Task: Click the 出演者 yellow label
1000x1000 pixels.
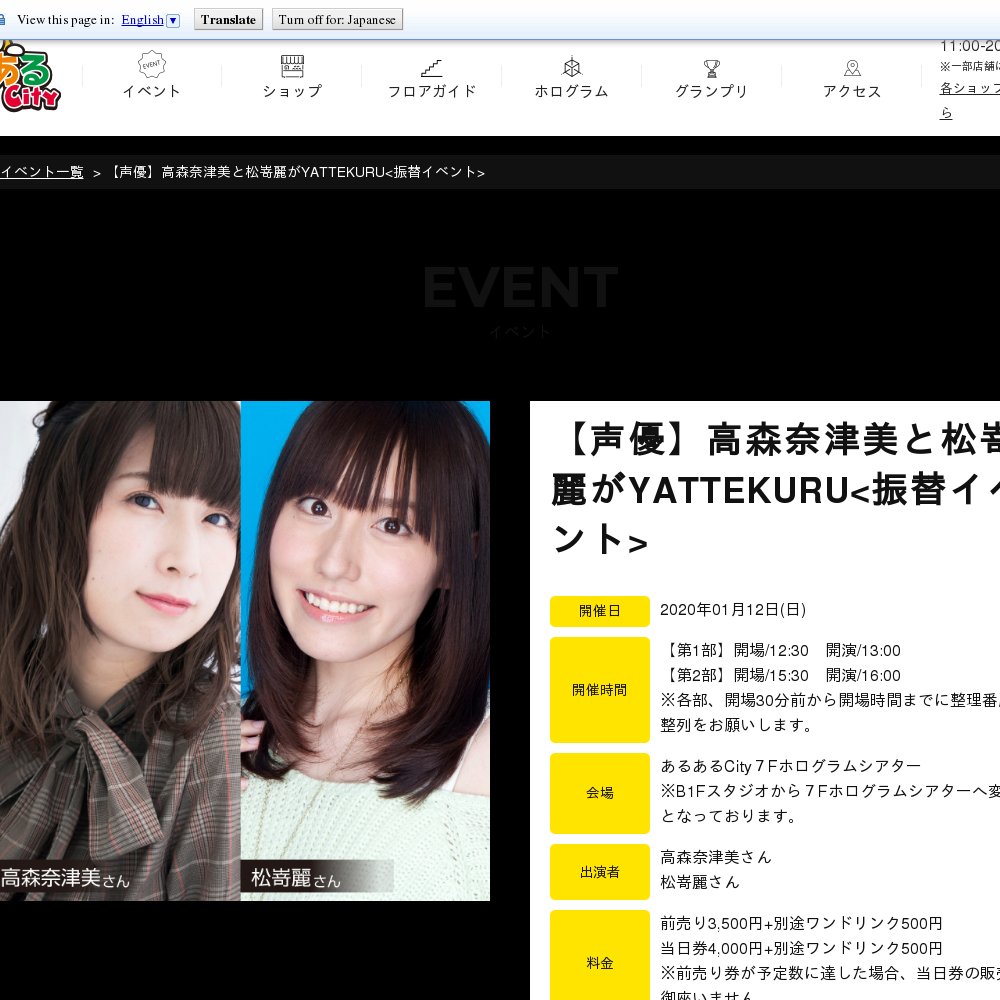Action: [599, 872]
